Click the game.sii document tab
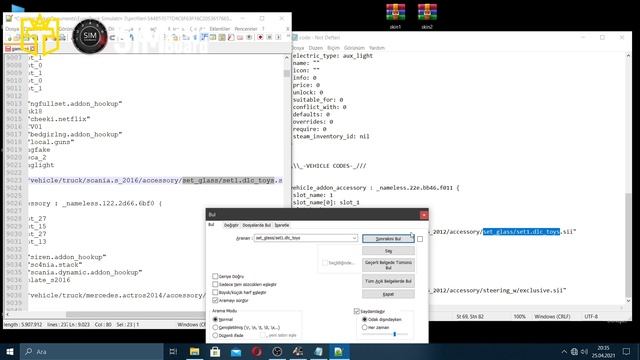Screen dimensions: 640x360 click(x=20, y=49)
